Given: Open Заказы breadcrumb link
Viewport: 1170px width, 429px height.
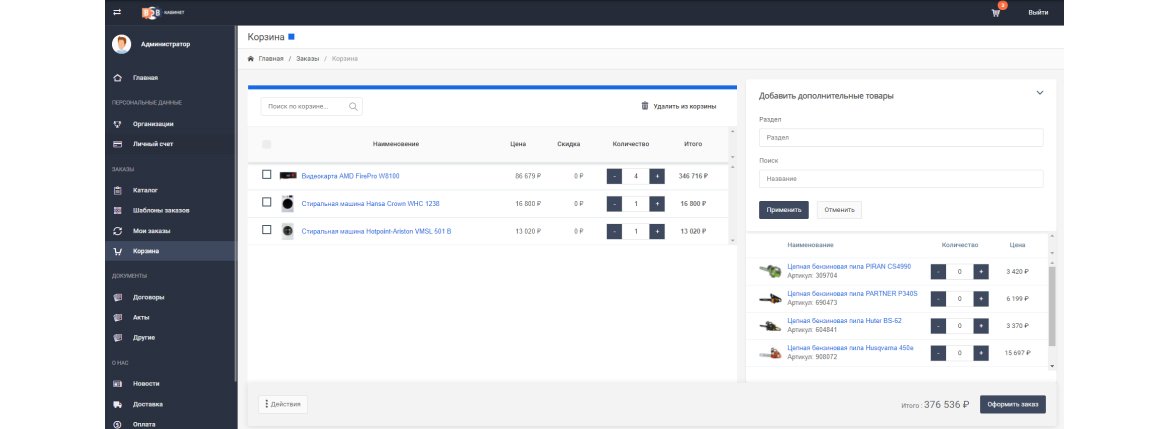Looking at the screenshot, I should pos(307,58).
